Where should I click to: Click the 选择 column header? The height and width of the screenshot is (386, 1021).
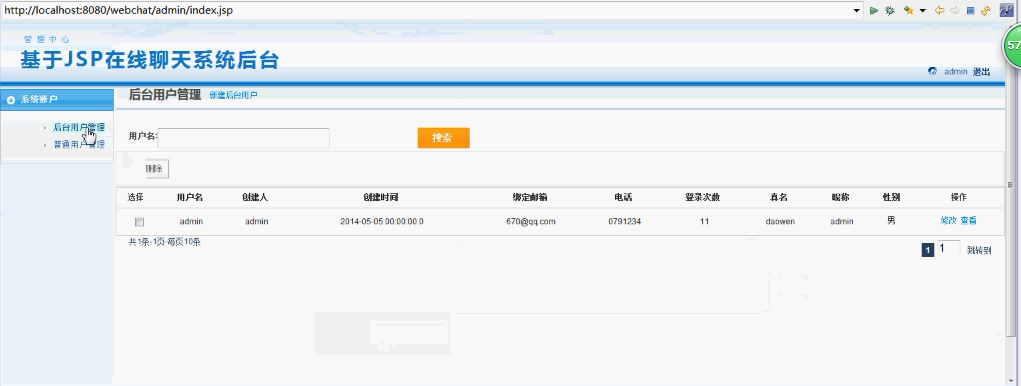[x=135, y=197]
